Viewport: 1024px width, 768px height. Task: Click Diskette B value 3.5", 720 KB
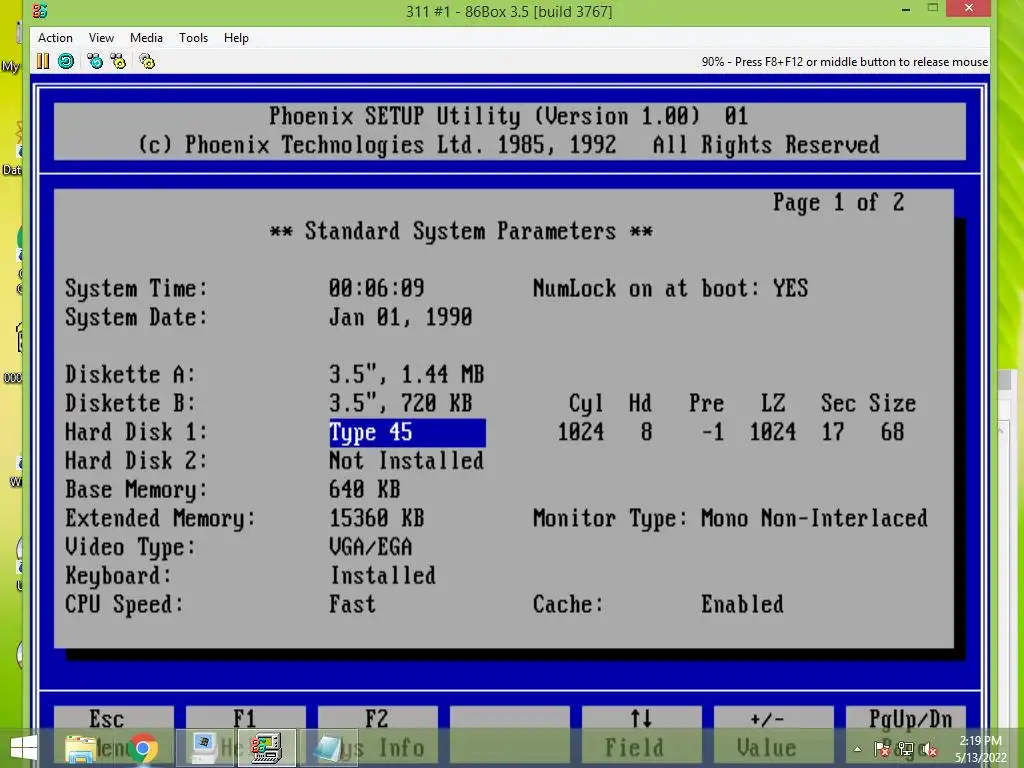pos(400,404)
